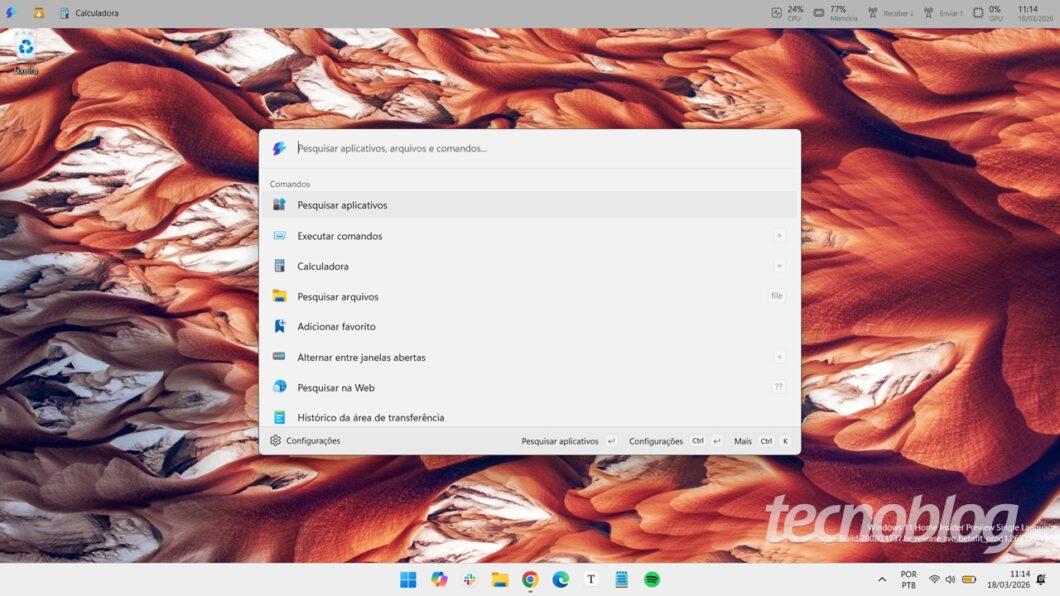Screen dimensions: 1060x596
Task: Open the Windows Start menu
Action: pos(408,580)
